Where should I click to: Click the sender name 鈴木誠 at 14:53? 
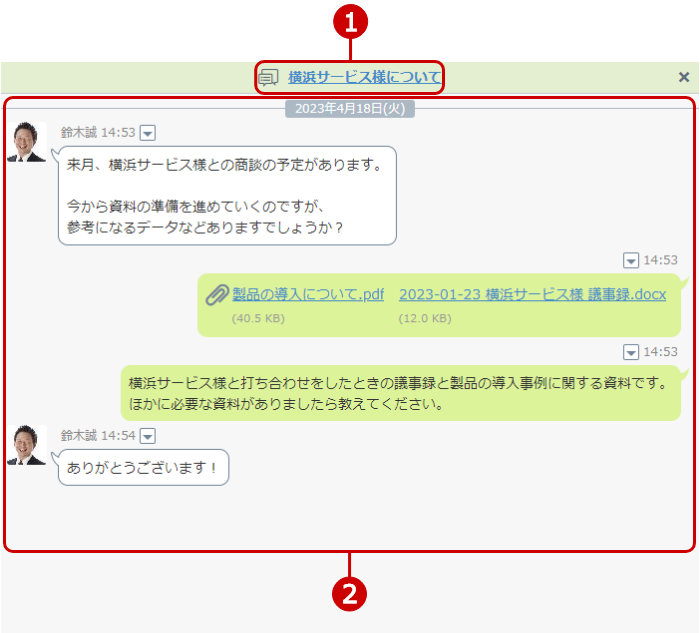79,133
